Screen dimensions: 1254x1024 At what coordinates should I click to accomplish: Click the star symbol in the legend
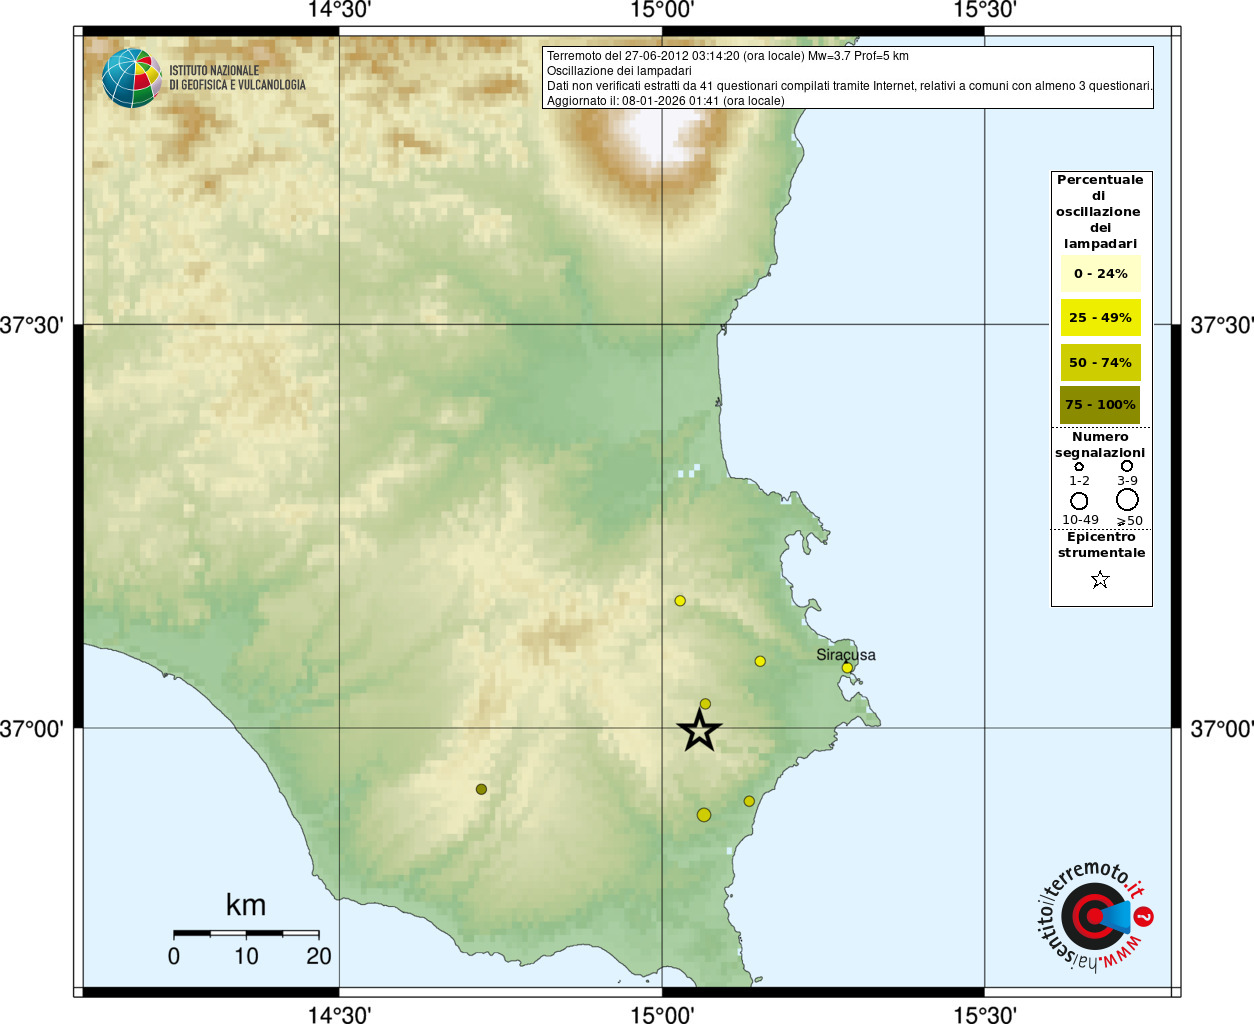[x=1100, y=580]
